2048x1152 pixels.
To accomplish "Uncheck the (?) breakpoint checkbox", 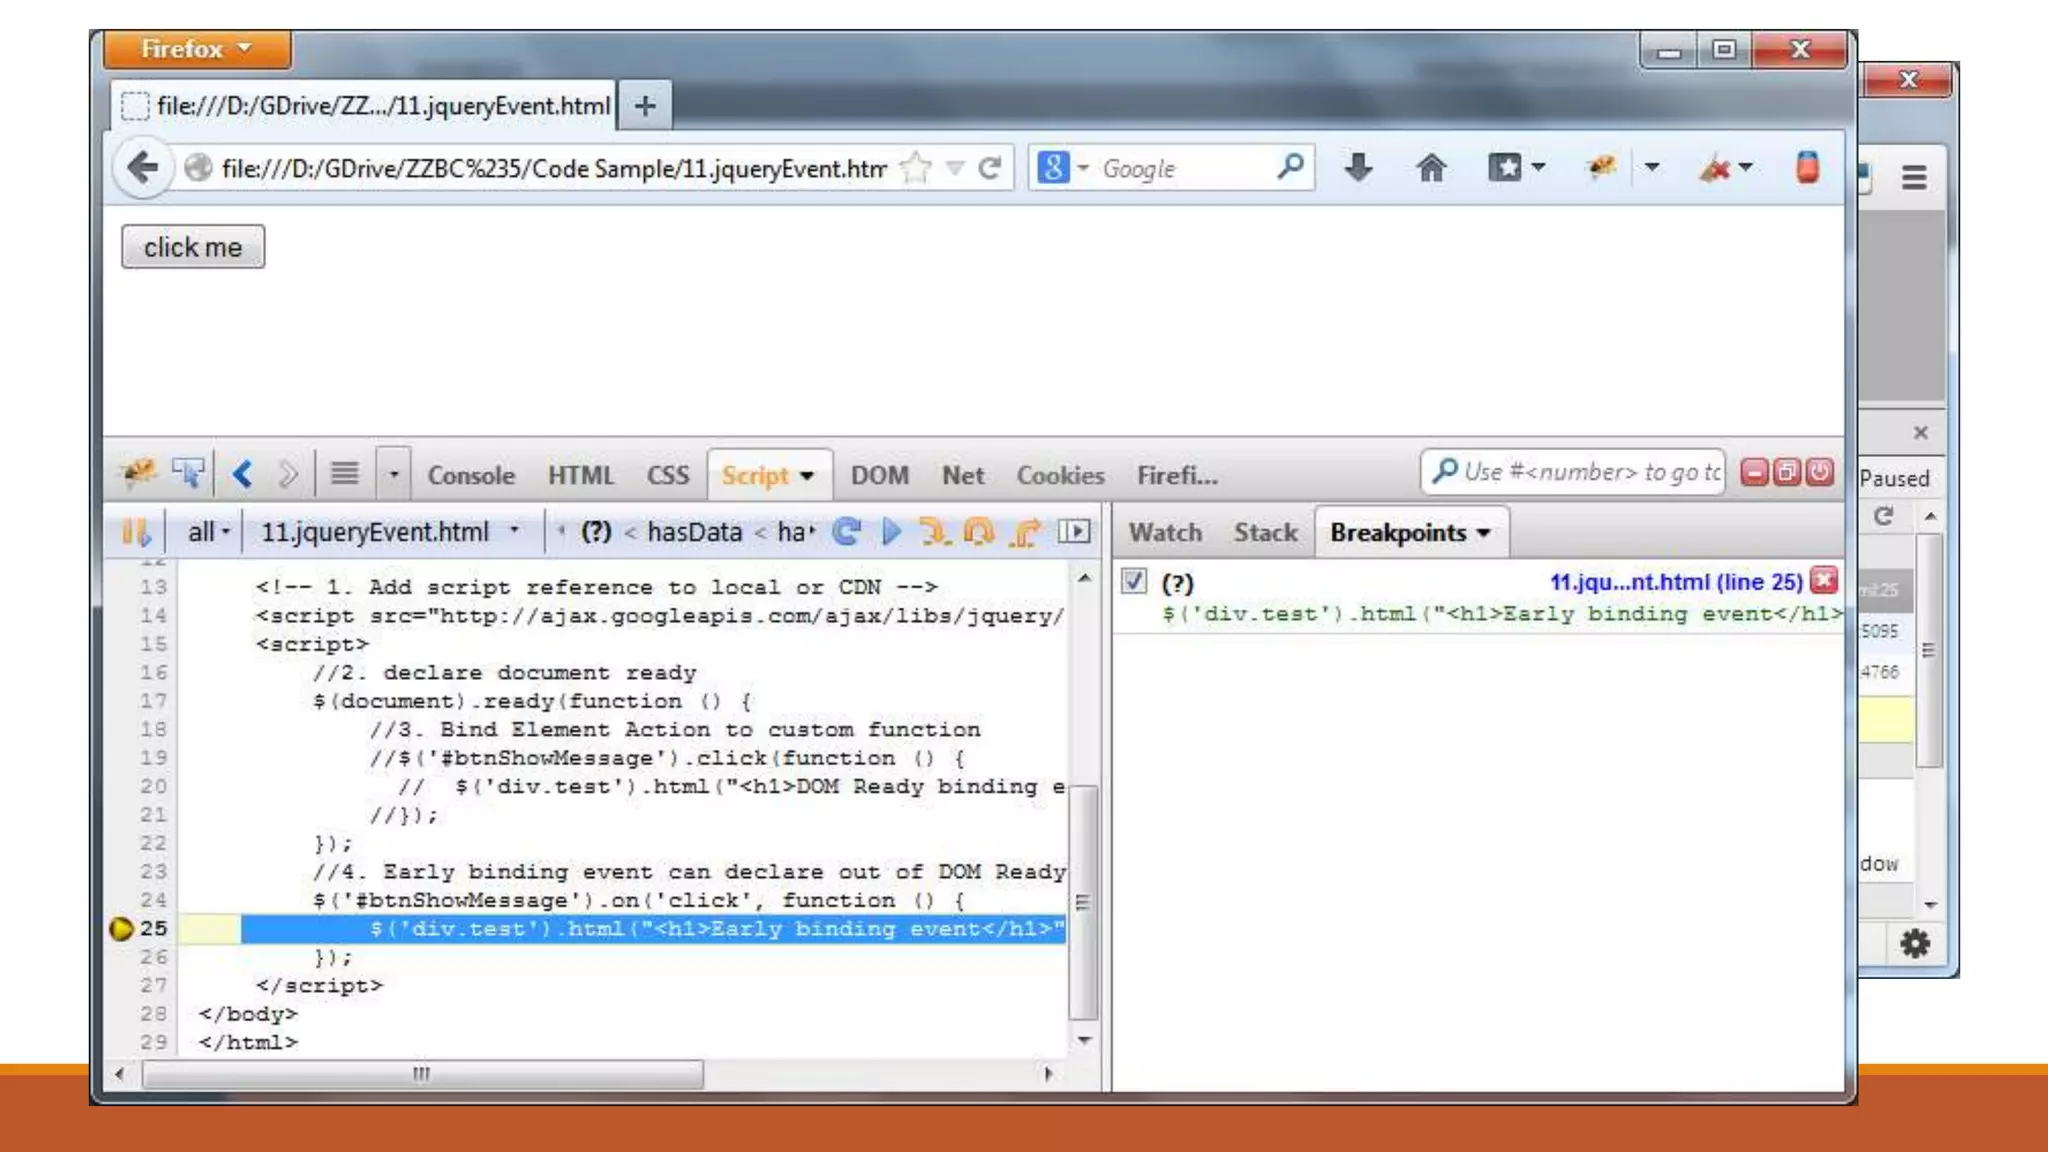I will coord(1134,581).
